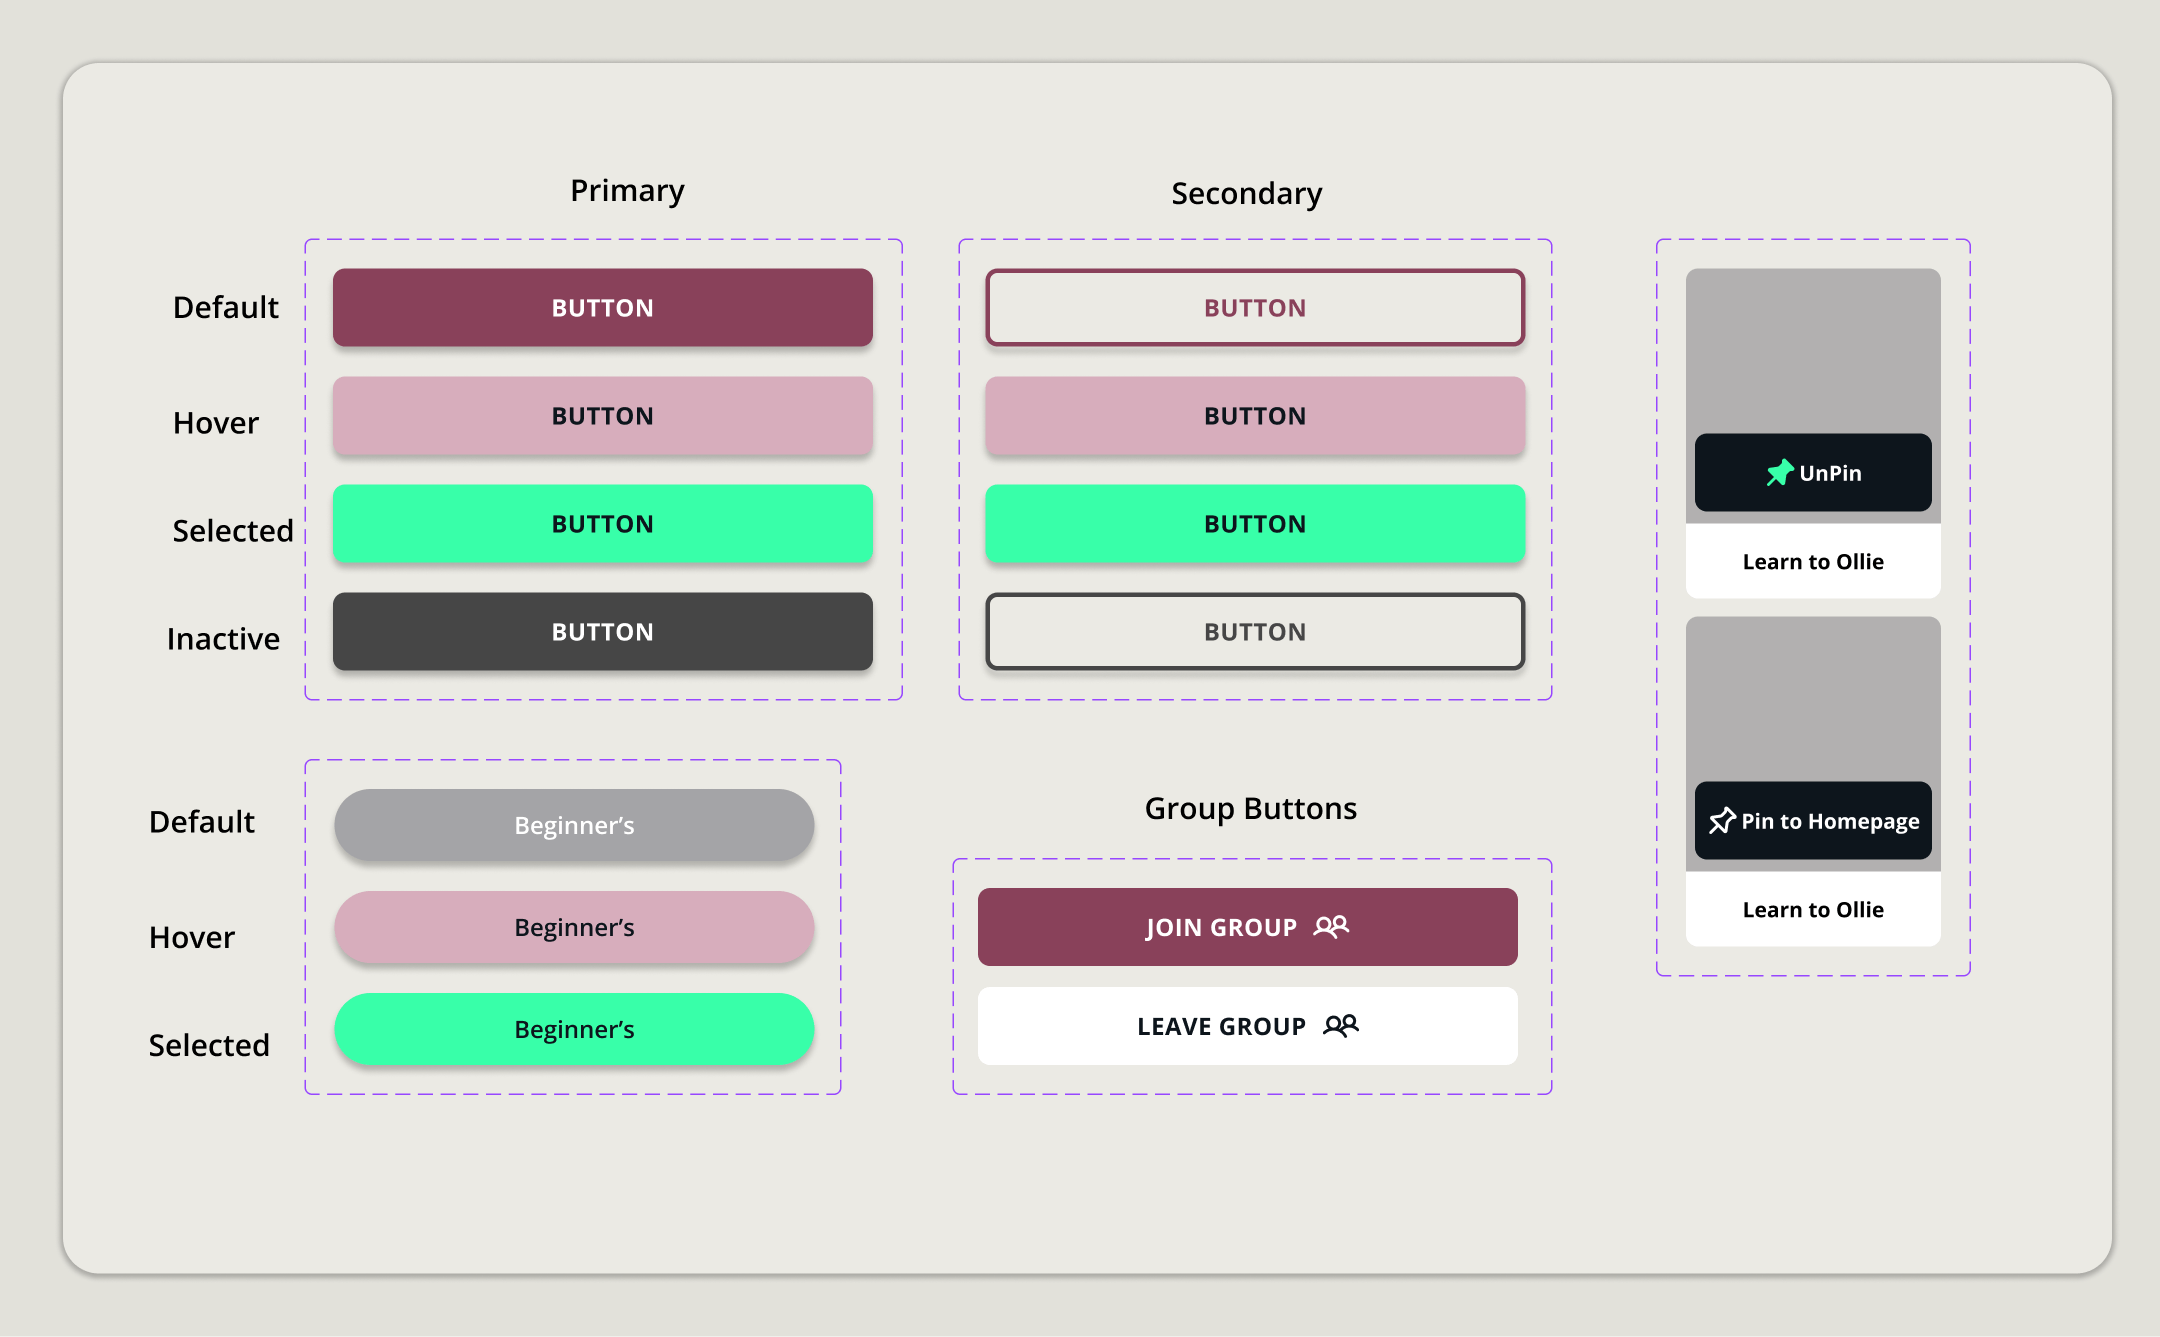
Task: Click the JOIN GROUP button text
Action: tap(1221, 928)
